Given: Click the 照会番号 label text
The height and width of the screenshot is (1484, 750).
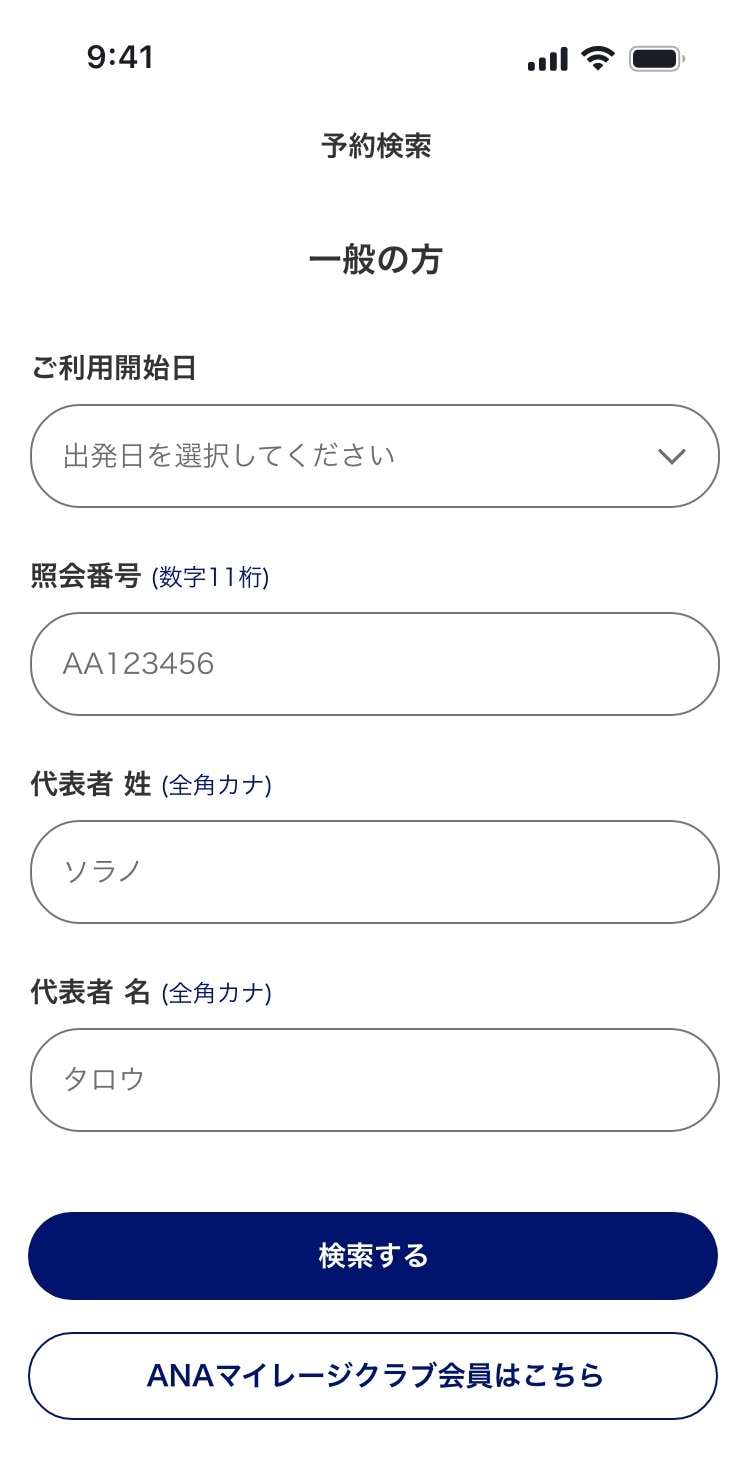Looking at the screenshot, I should click(x=86, y=577).
